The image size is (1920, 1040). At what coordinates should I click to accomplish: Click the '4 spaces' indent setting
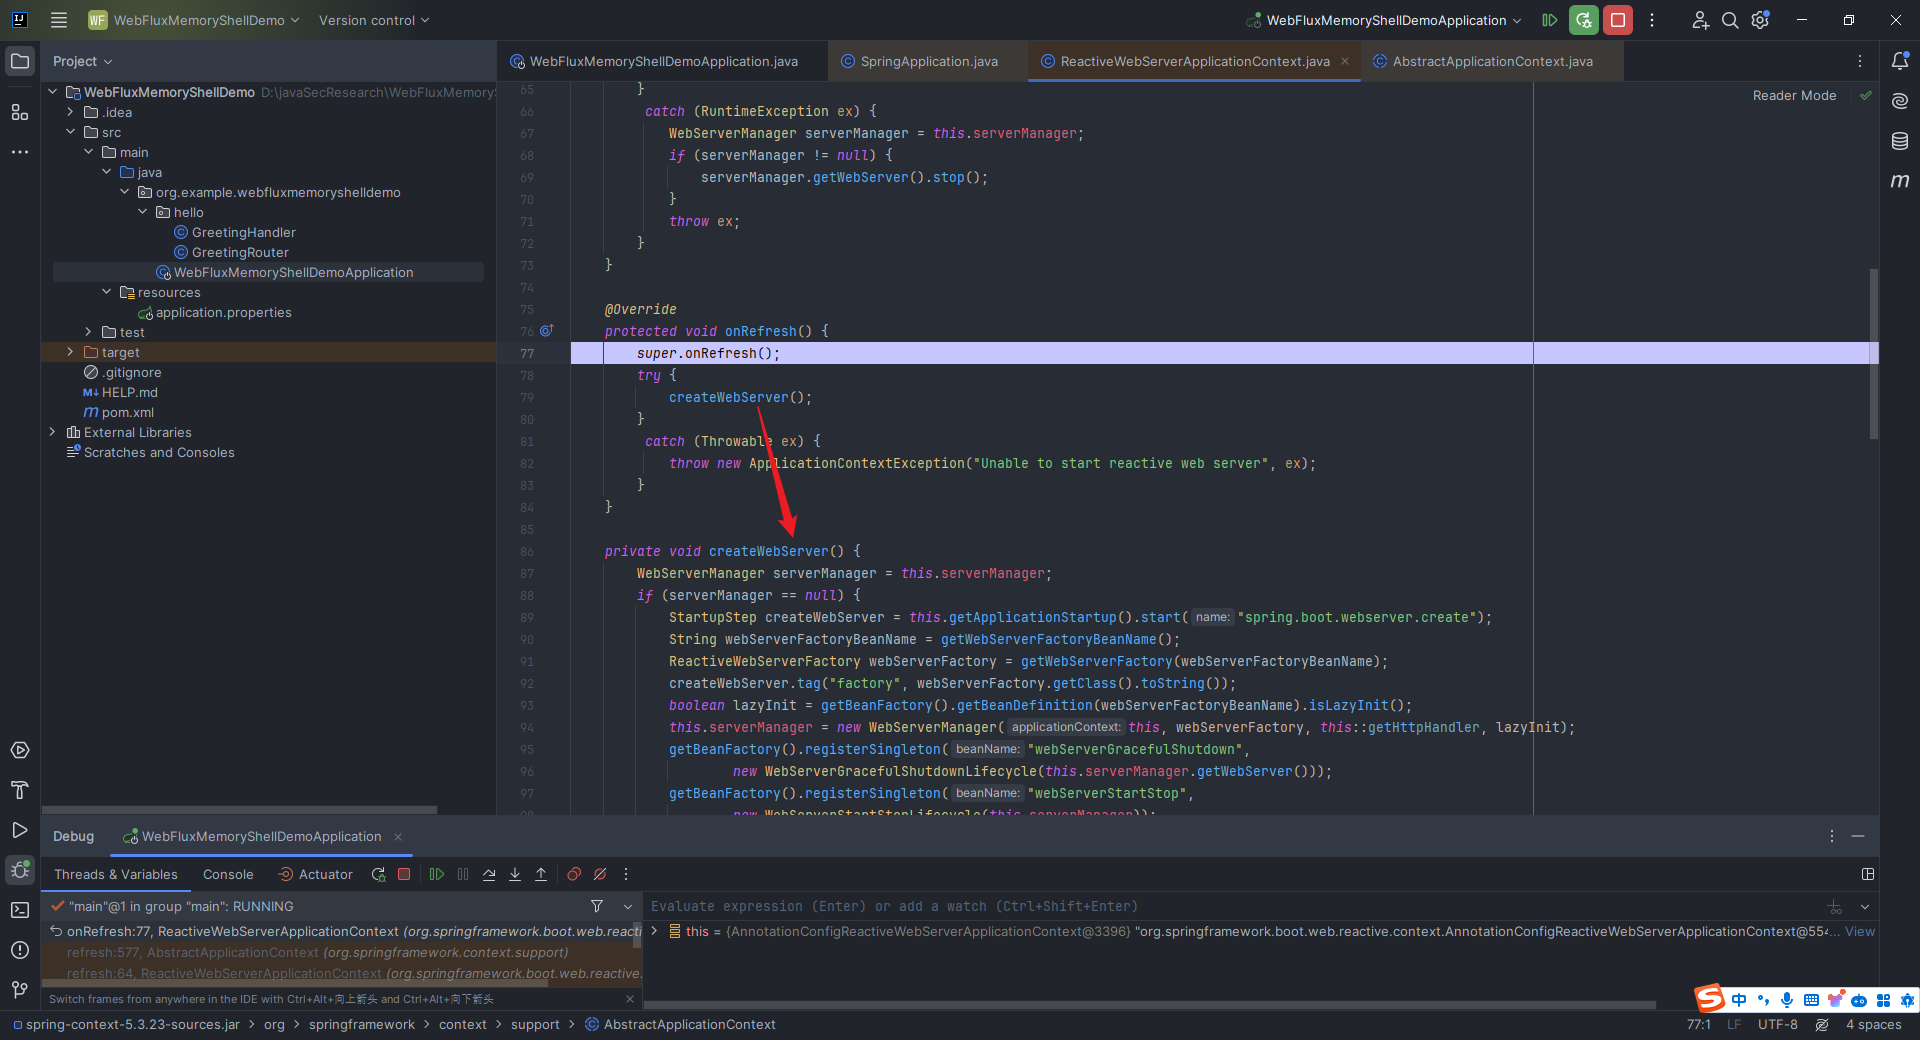(x=1873, y=1025)
